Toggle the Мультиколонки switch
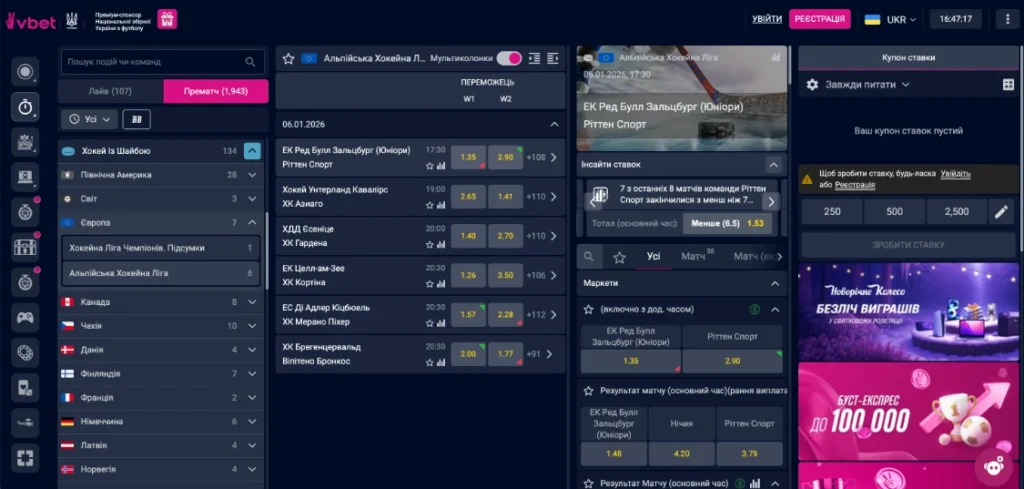The image size is (1024, 489). point(509,59)
